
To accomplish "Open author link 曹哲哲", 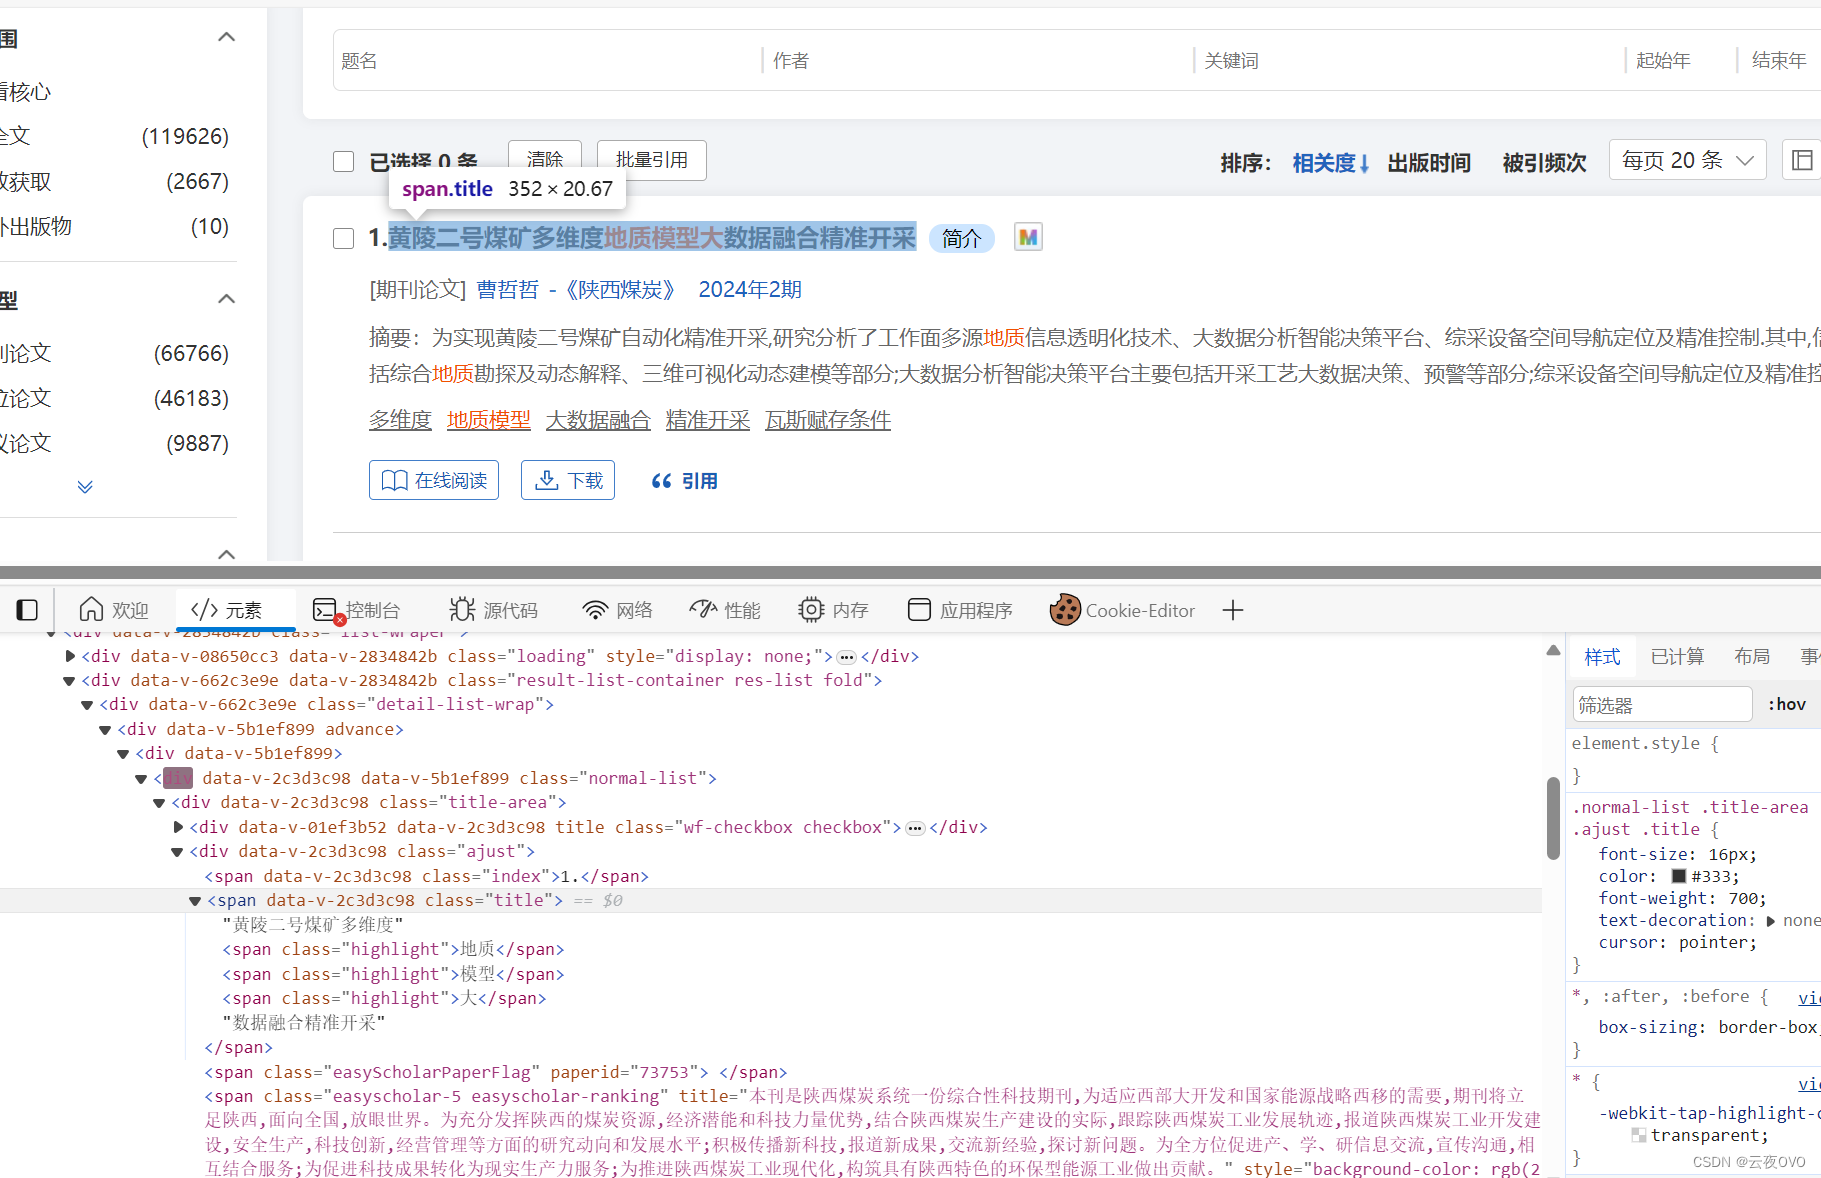I will click(508, 290).
